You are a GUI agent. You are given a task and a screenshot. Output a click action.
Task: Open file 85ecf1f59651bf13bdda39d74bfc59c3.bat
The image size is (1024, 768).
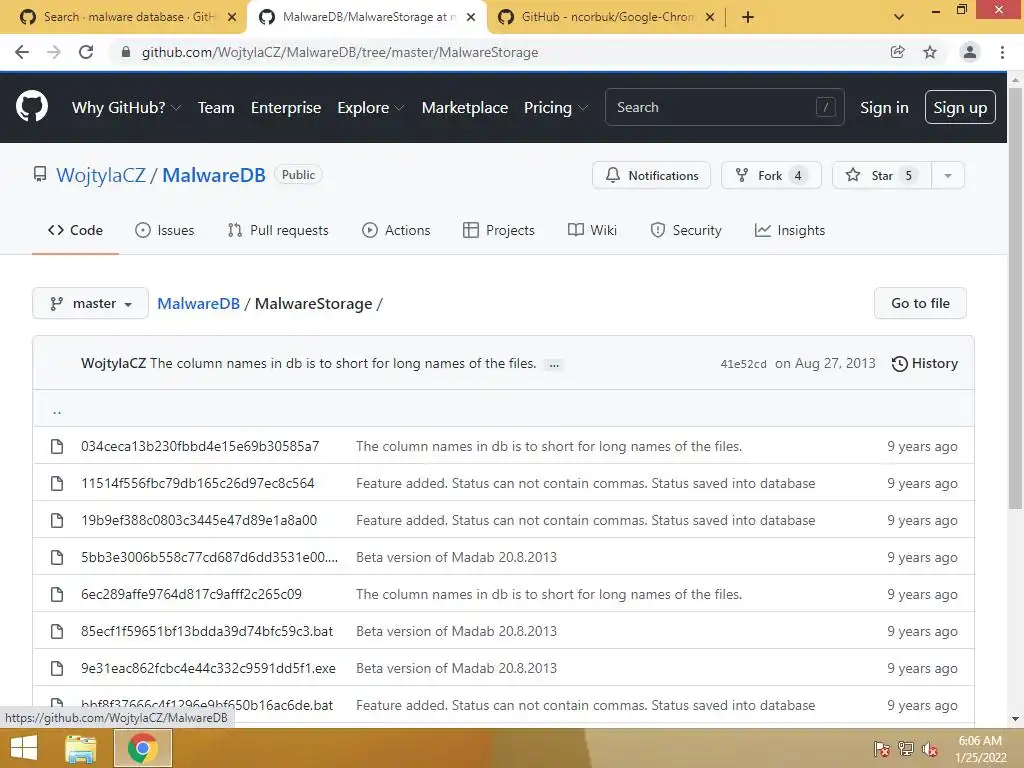[x=207, y=632]
